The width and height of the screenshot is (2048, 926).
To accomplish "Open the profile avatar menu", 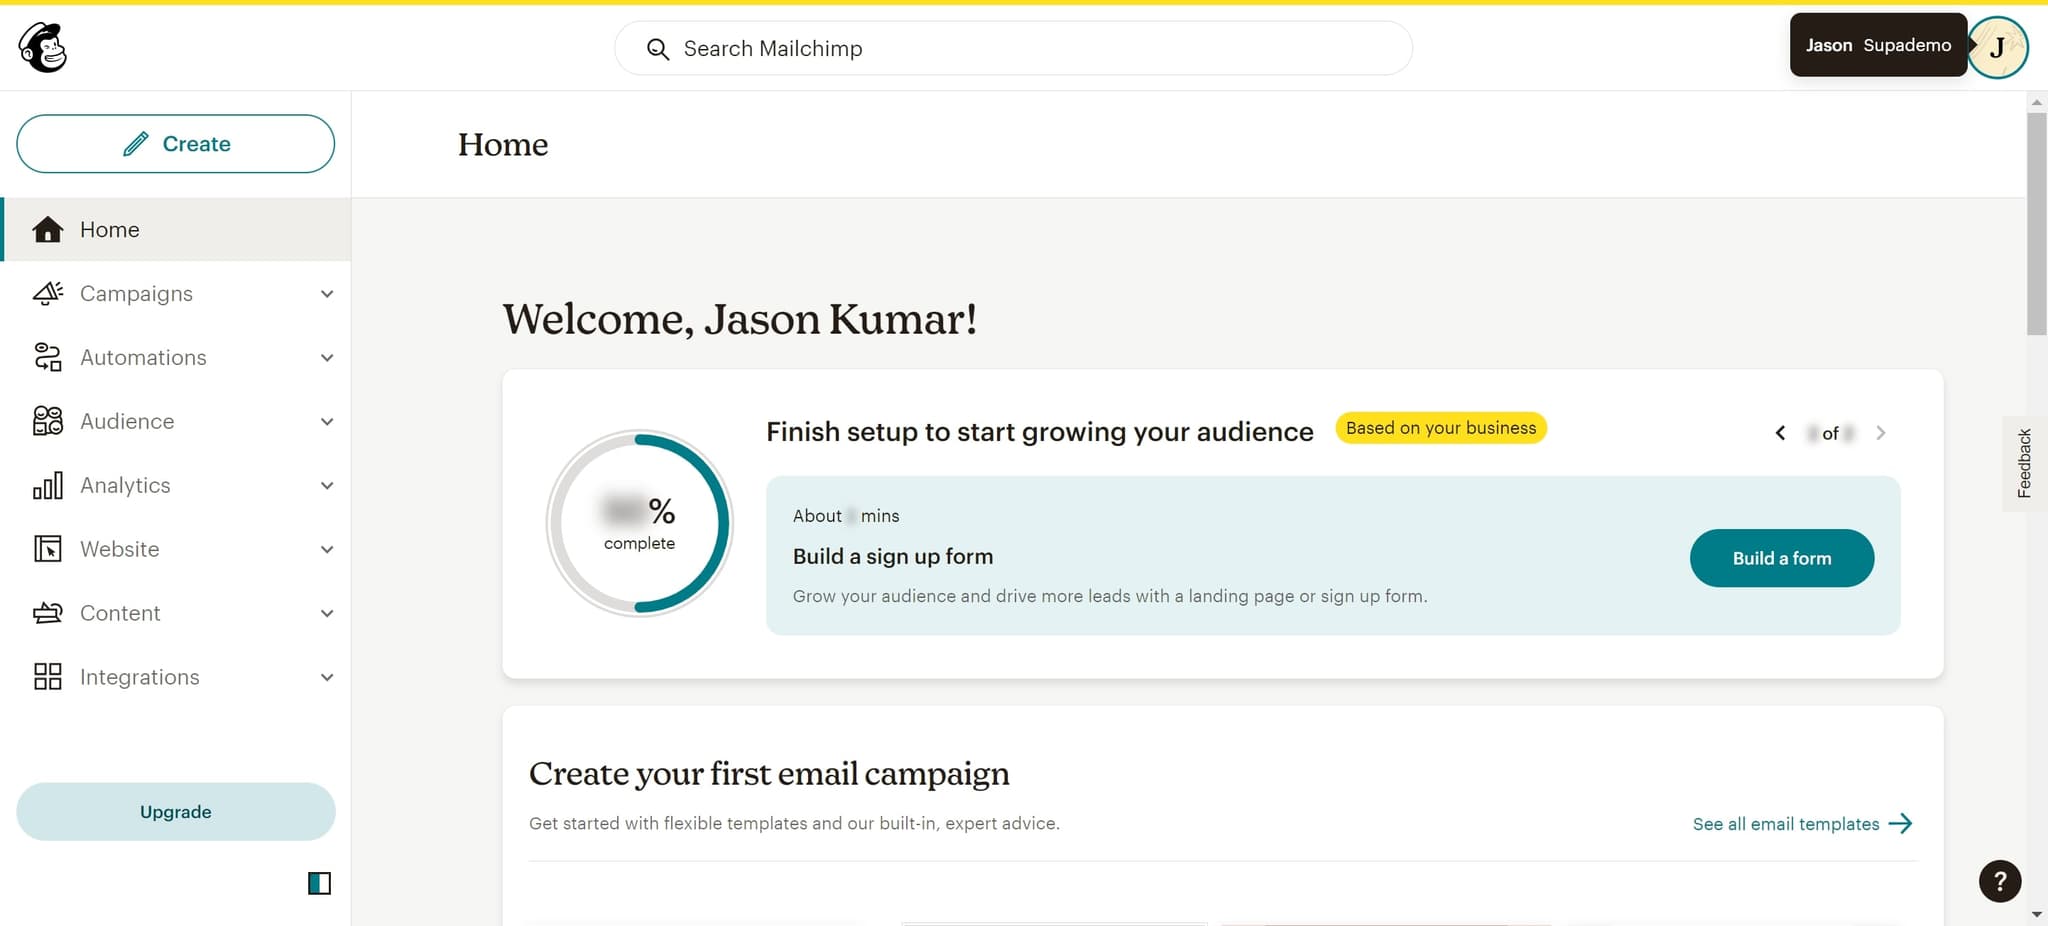I will pyautogui.click(x=1997, y=47).
